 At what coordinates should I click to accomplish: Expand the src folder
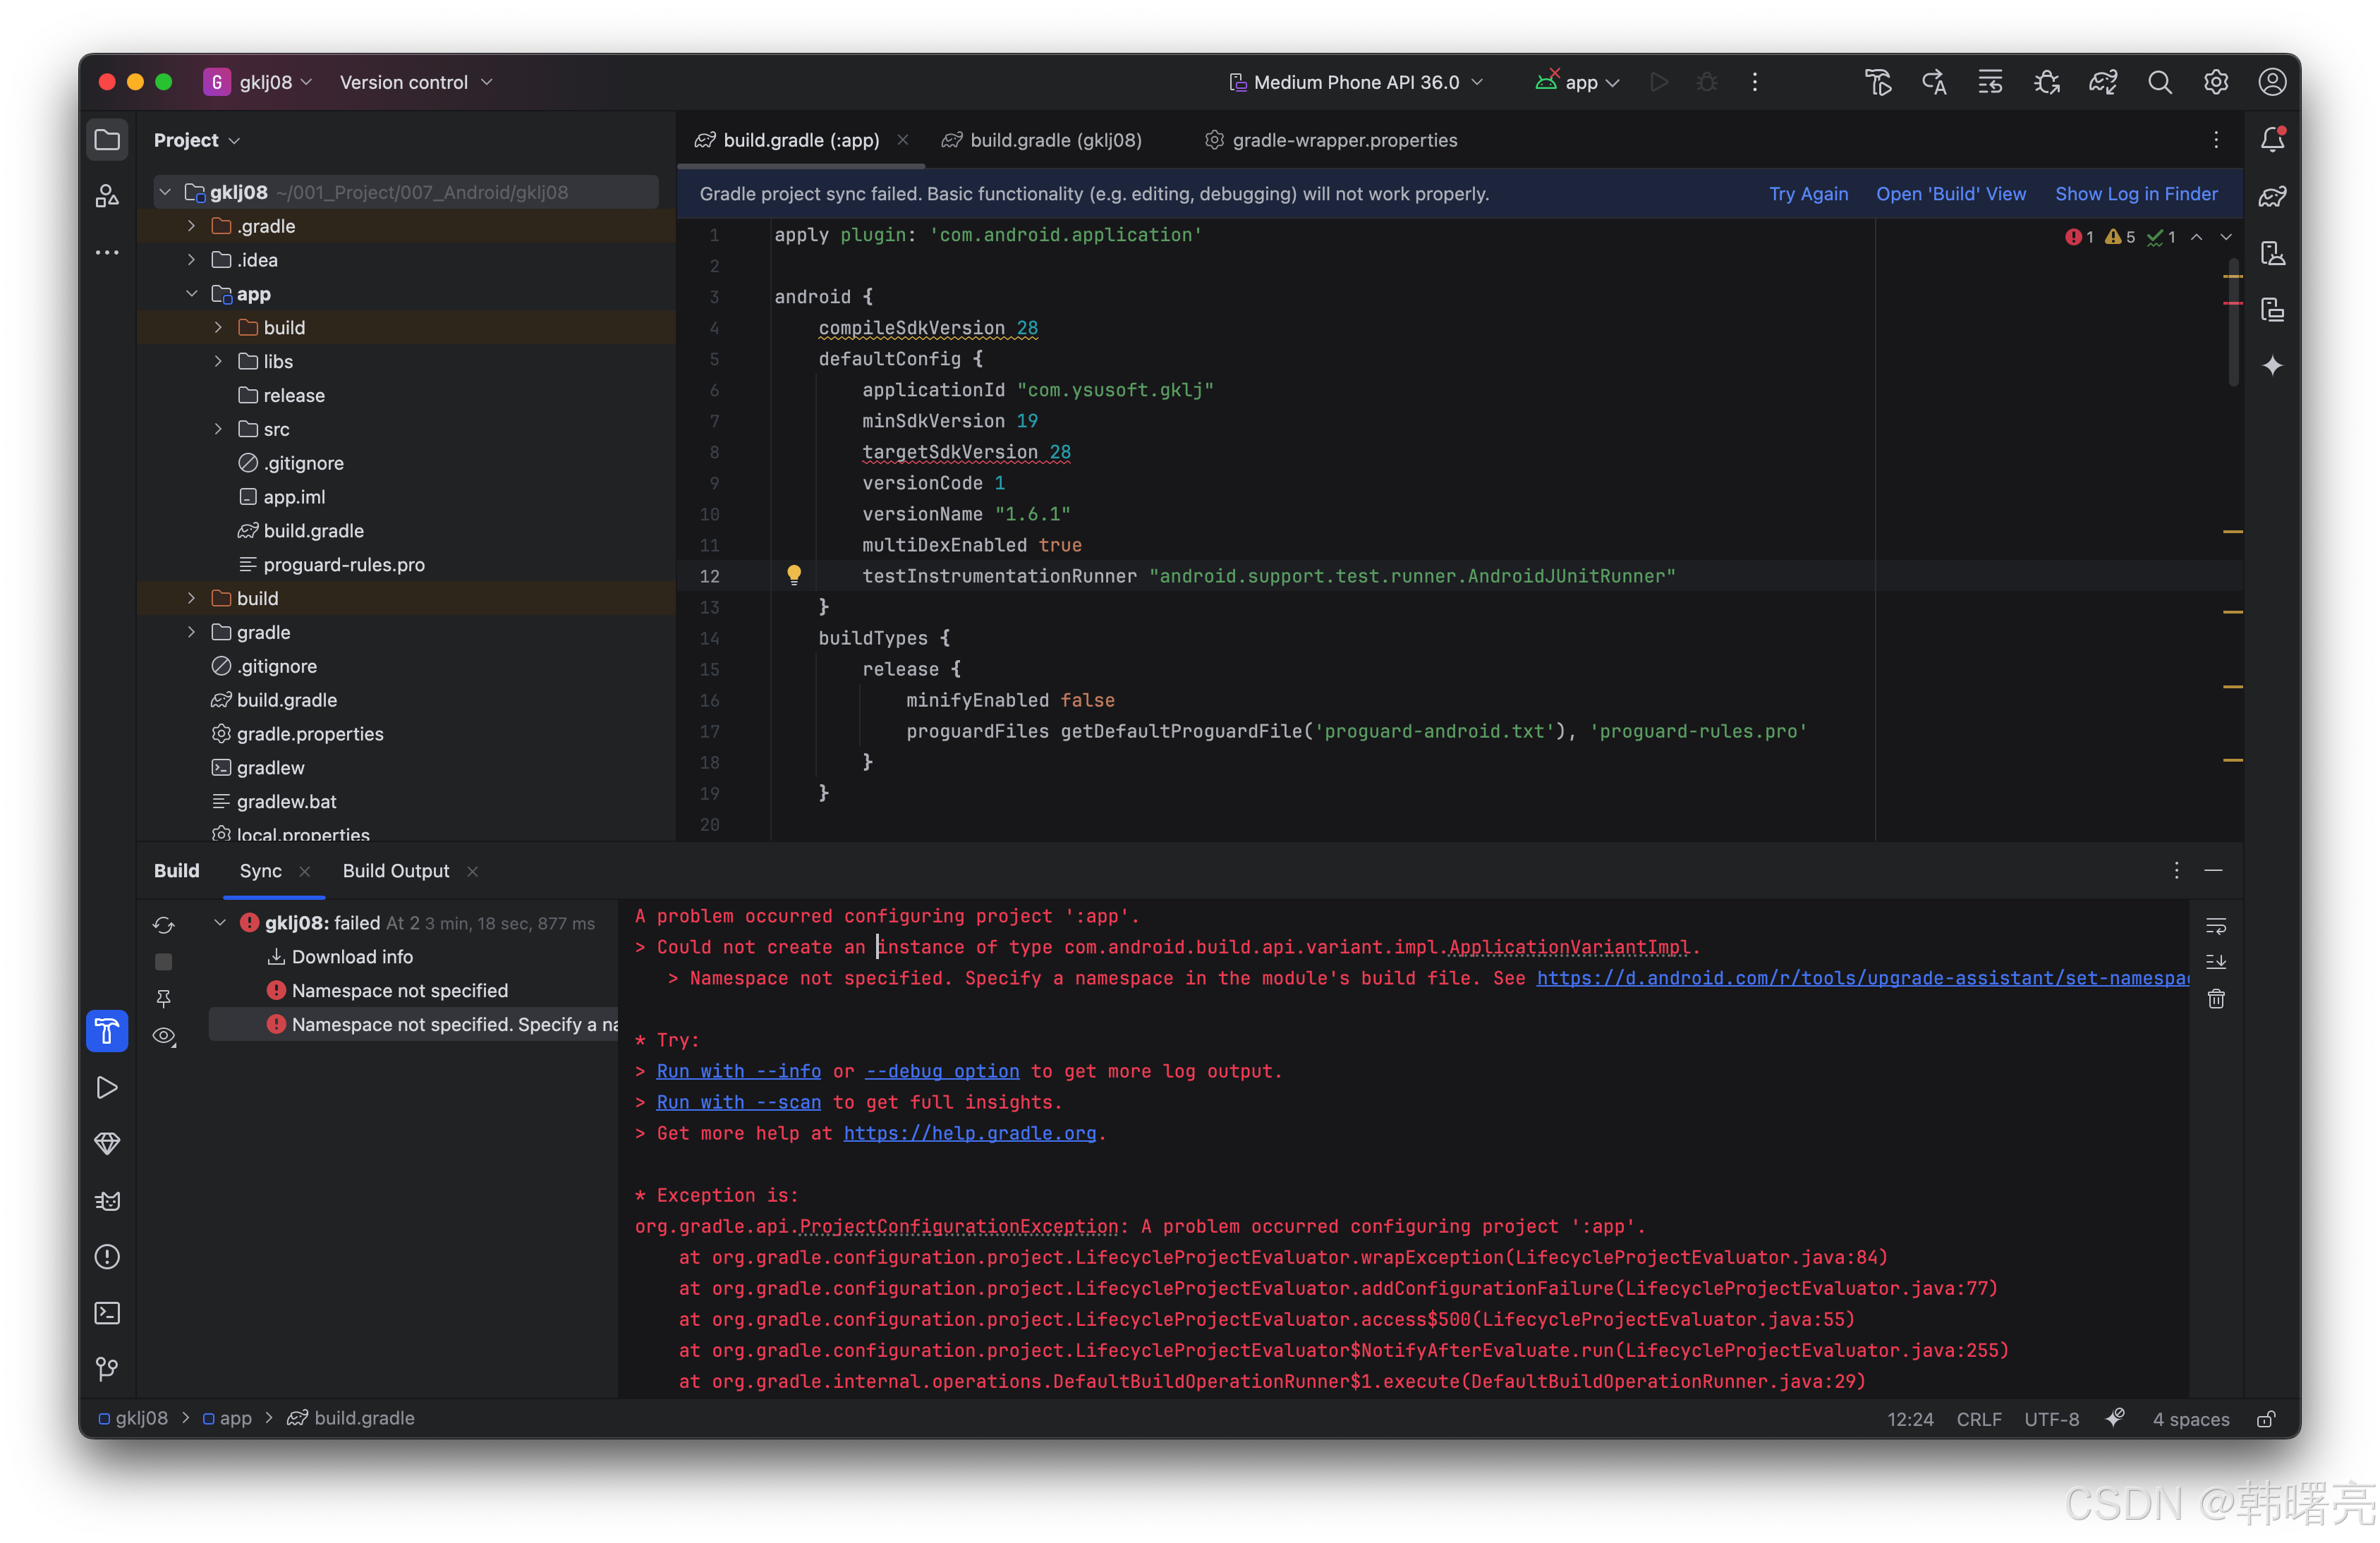point(218,429)
